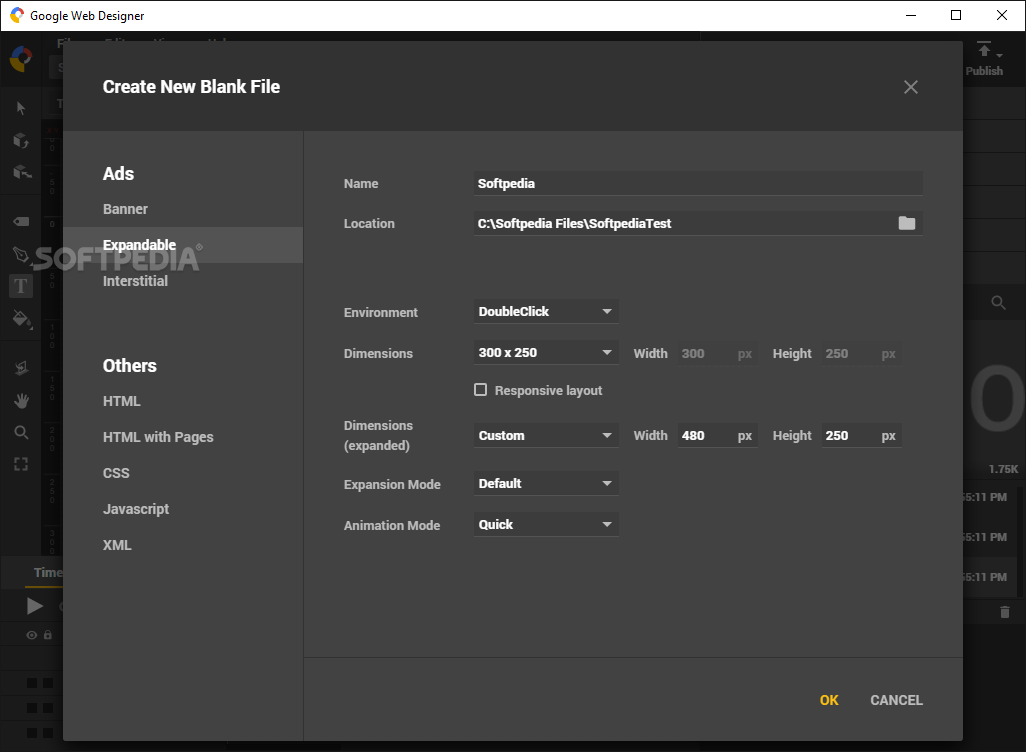Click the Publish label in top toolbar
Image resolution: width=1026 pixels, height=752 pixels.
point(984,71)
